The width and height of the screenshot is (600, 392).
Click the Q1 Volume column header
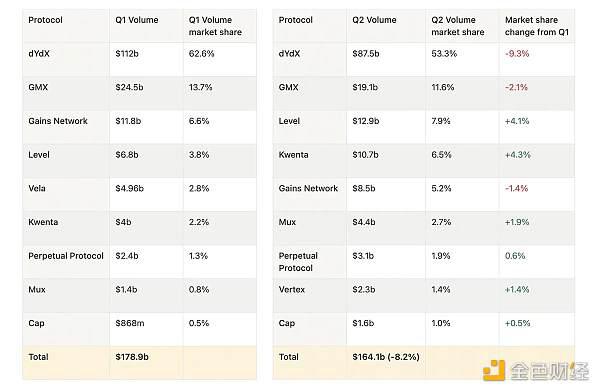coord(137,20)
